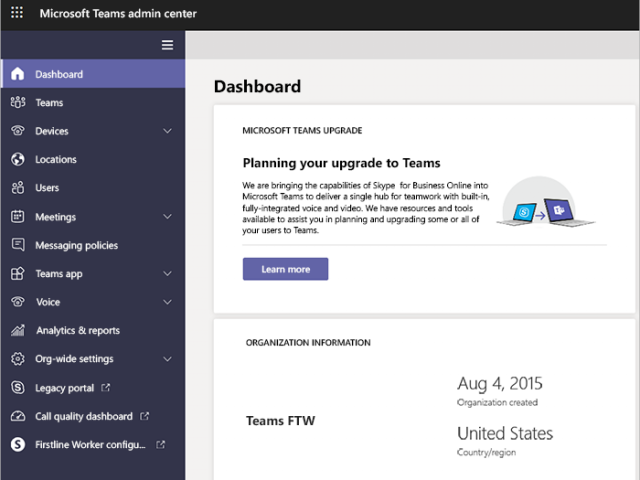Click the Legacy portal Skype icon
The image size is (640, 480).
17,388
